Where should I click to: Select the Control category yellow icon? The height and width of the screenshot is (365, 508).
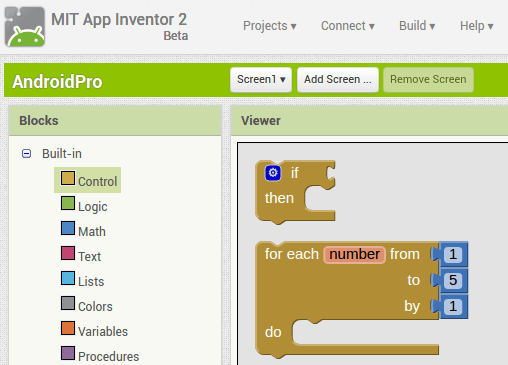coord(68,178)
